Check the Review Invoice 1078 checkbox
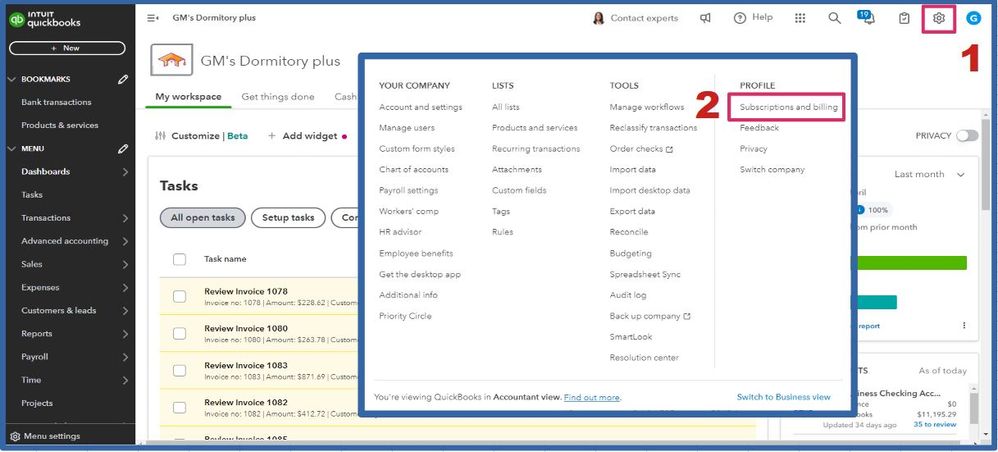This screenshot has width=998, height=452. click(x=179, y=297)
